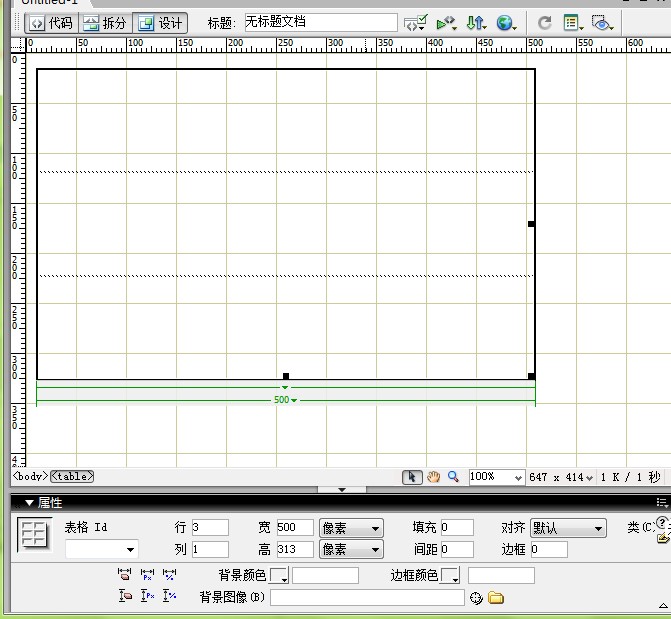
Task: Click the cell padding (填充) field
Action: pyautogui.click(x=457, y=527)
